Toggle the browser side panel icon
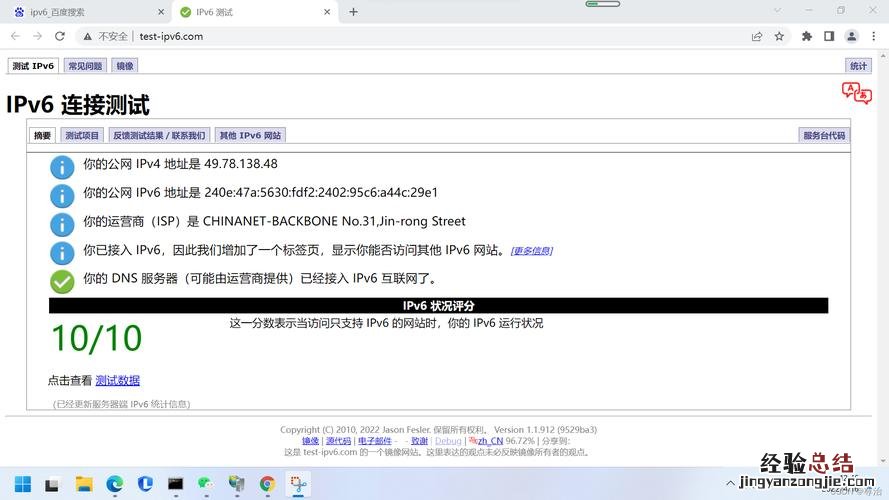 pyautogui.click(x=829, y=36)
